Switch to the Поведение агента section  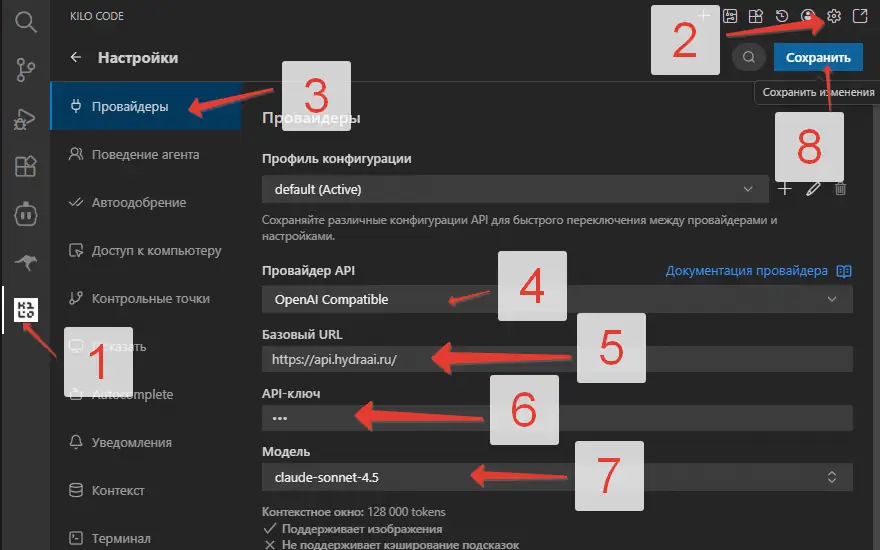[x=145, y=155]
